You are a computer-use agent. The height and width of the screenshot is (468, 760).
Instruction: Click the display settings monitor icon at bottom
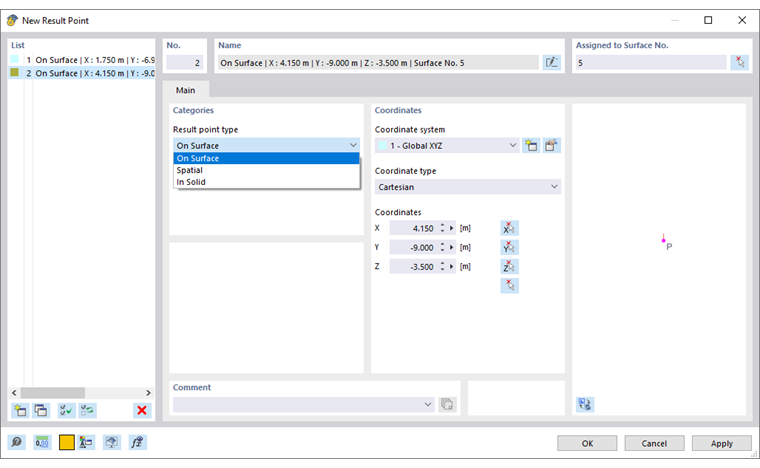point(112,442)
